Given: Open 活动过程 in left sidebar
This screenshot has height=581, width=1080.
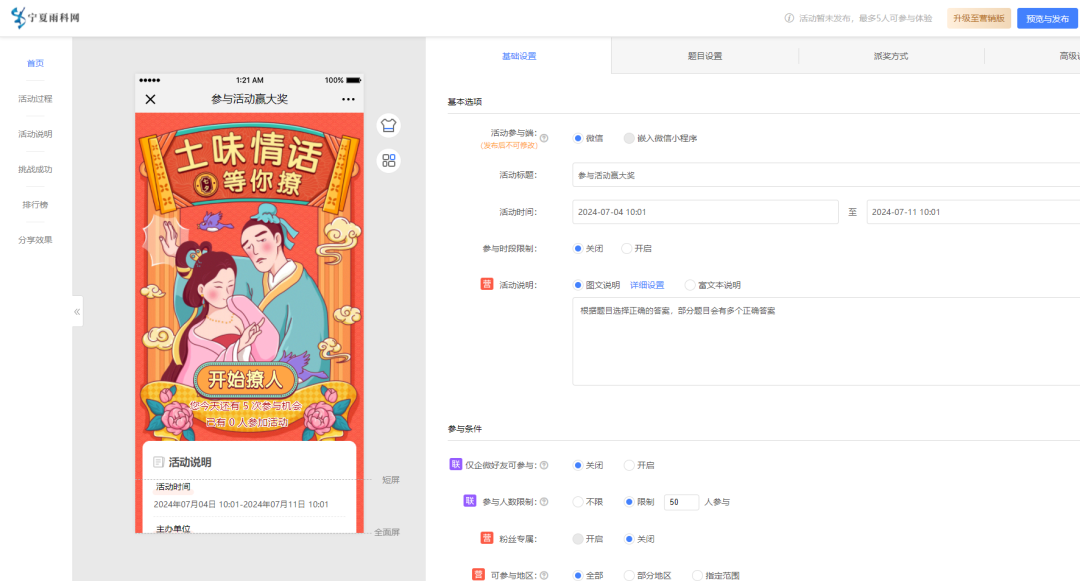Looking at the screenshot, I should tap(35, 98).
